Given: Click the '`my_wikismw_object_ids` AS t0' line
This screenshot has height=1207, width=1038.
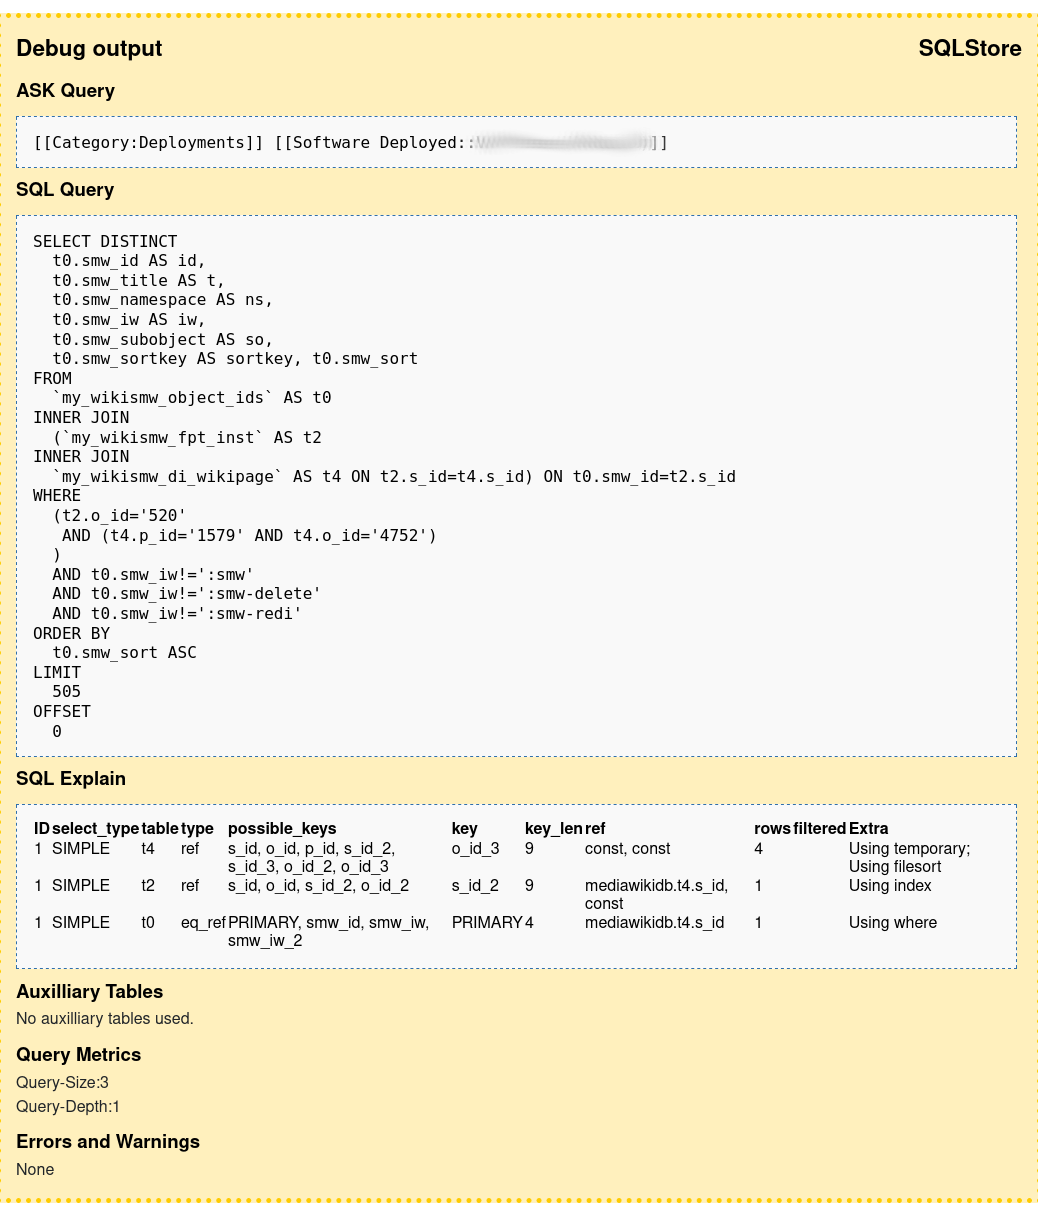Looking at the screenshot, I should tap(192, 398).
